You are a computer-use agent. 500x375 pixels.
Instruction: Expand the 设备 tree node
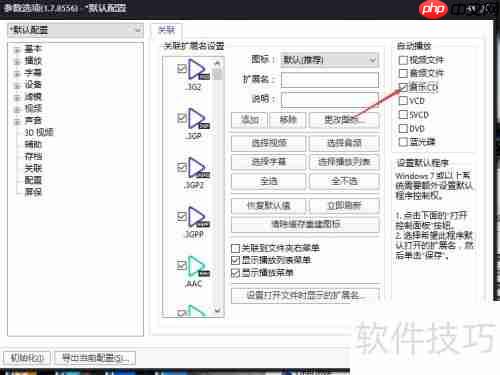(17, 85)
